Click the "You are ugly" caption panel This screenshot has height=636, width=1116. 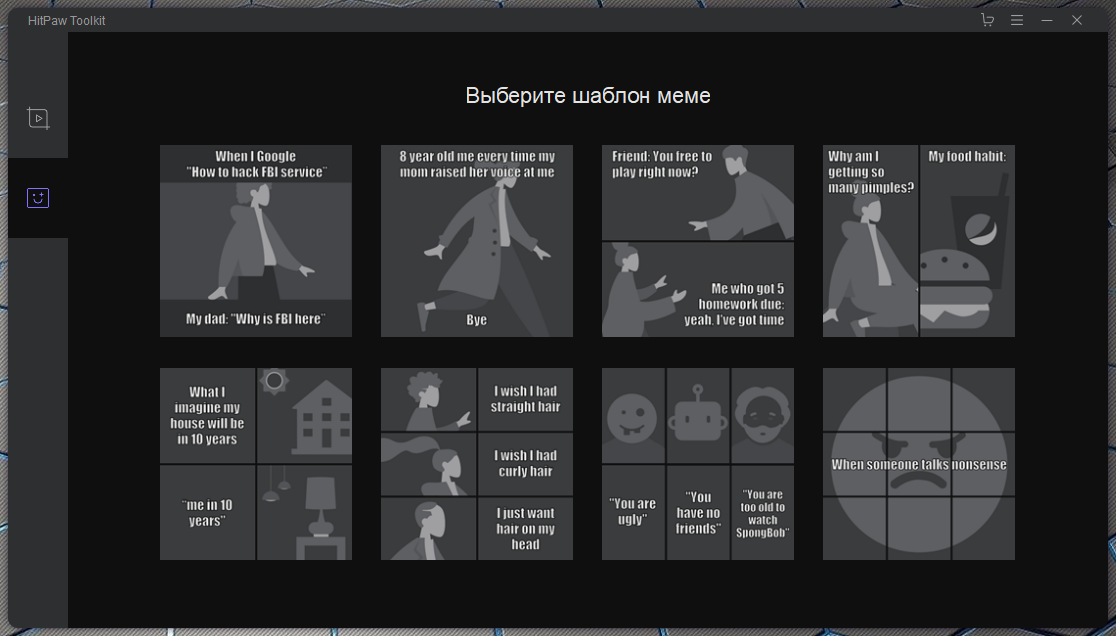point(633,512)
